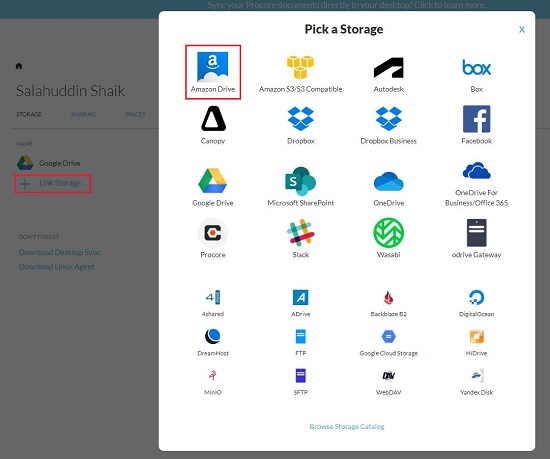Select Google Cloud Storage
The width and height of the screenshot is (550, 459).
pos(389,337)
